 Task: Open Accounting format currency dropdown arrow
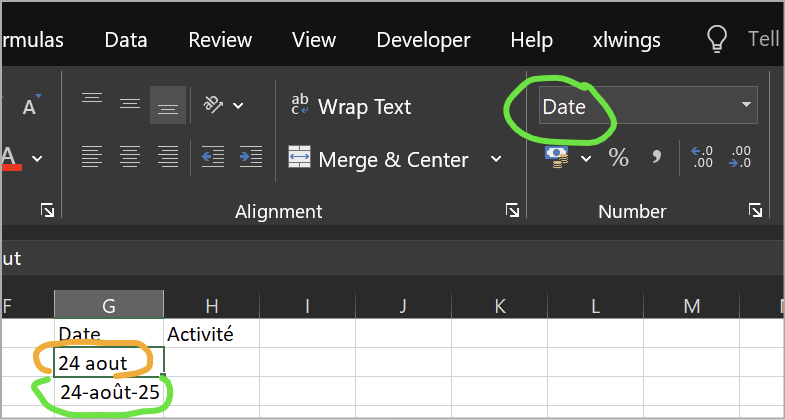point(586,159)
